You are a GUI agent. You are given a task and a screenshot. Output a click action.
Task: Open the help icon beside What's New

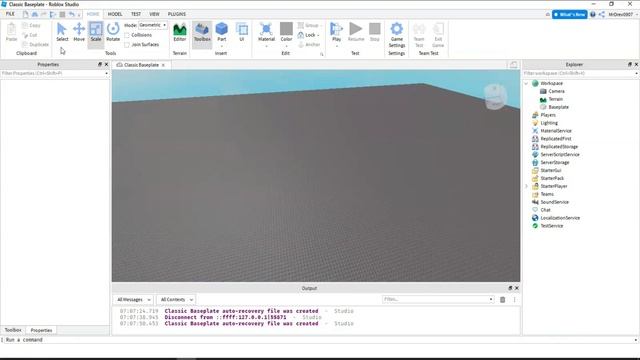(x=593, y=14)
